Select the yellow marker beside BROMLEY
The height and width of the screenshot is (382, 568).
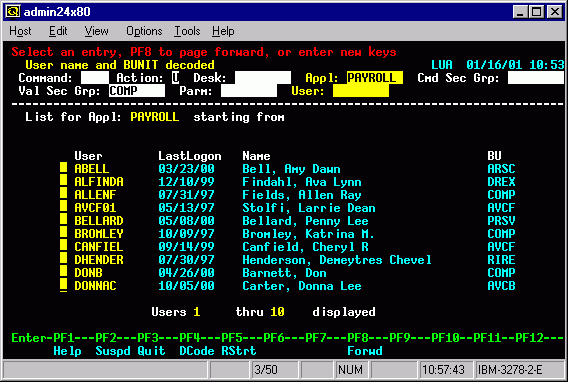click(x=63, y=233)
